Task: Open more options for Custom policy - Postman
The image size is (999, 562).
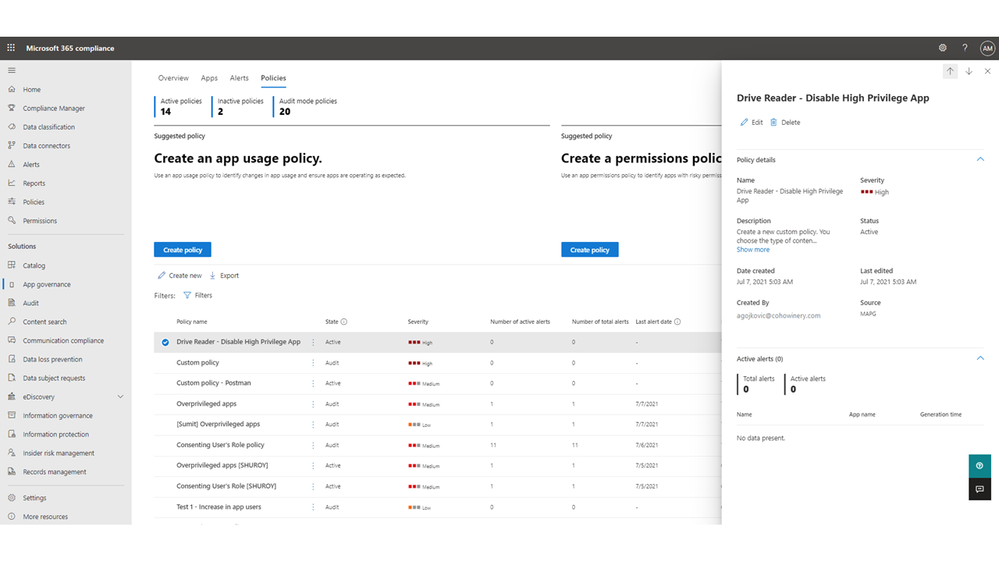Action: pyautogui.click(x=313, y=384)
